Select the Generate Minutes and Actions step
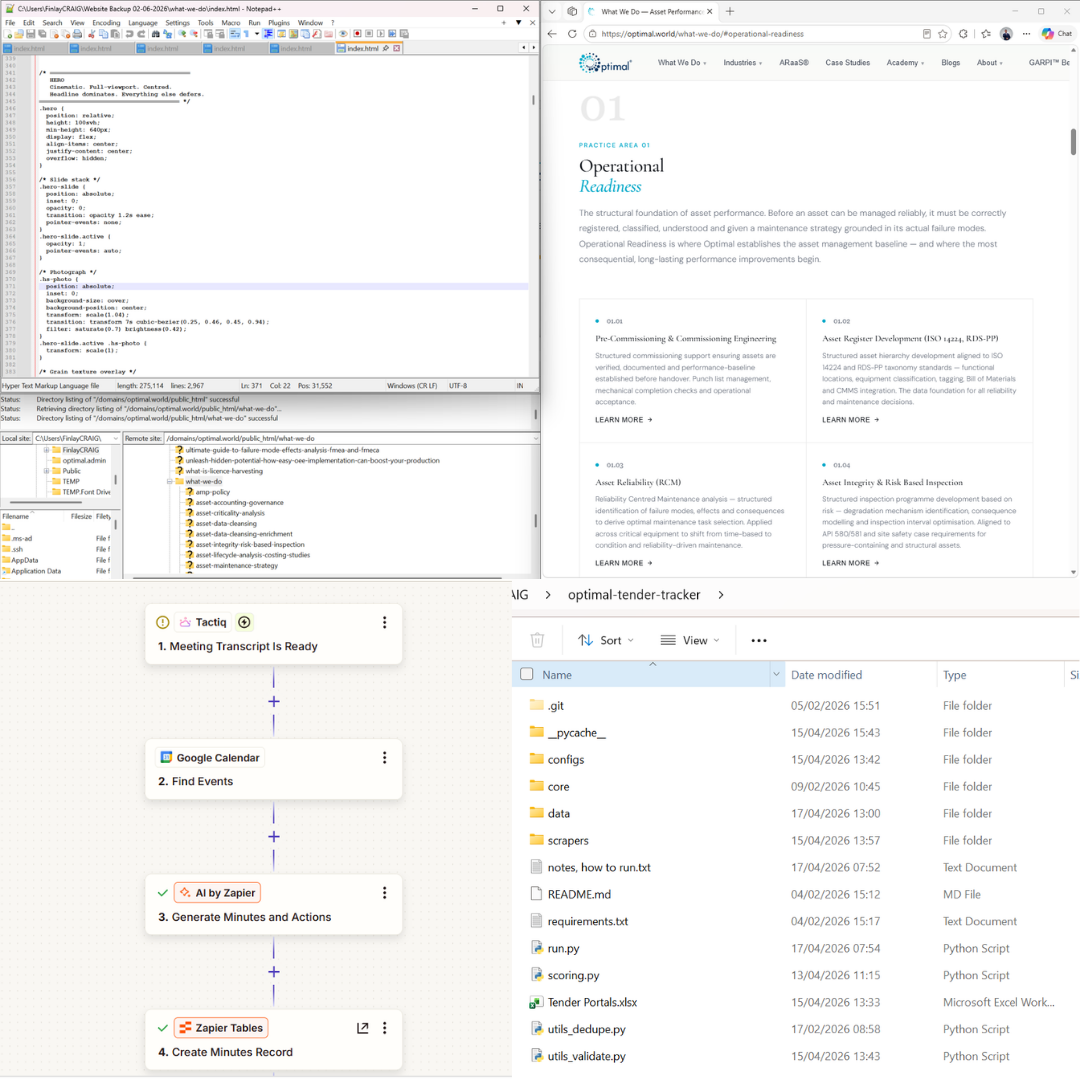The width and height of the screenshot is (1080, 1080). pyautogui.click(x=273, y=904)
